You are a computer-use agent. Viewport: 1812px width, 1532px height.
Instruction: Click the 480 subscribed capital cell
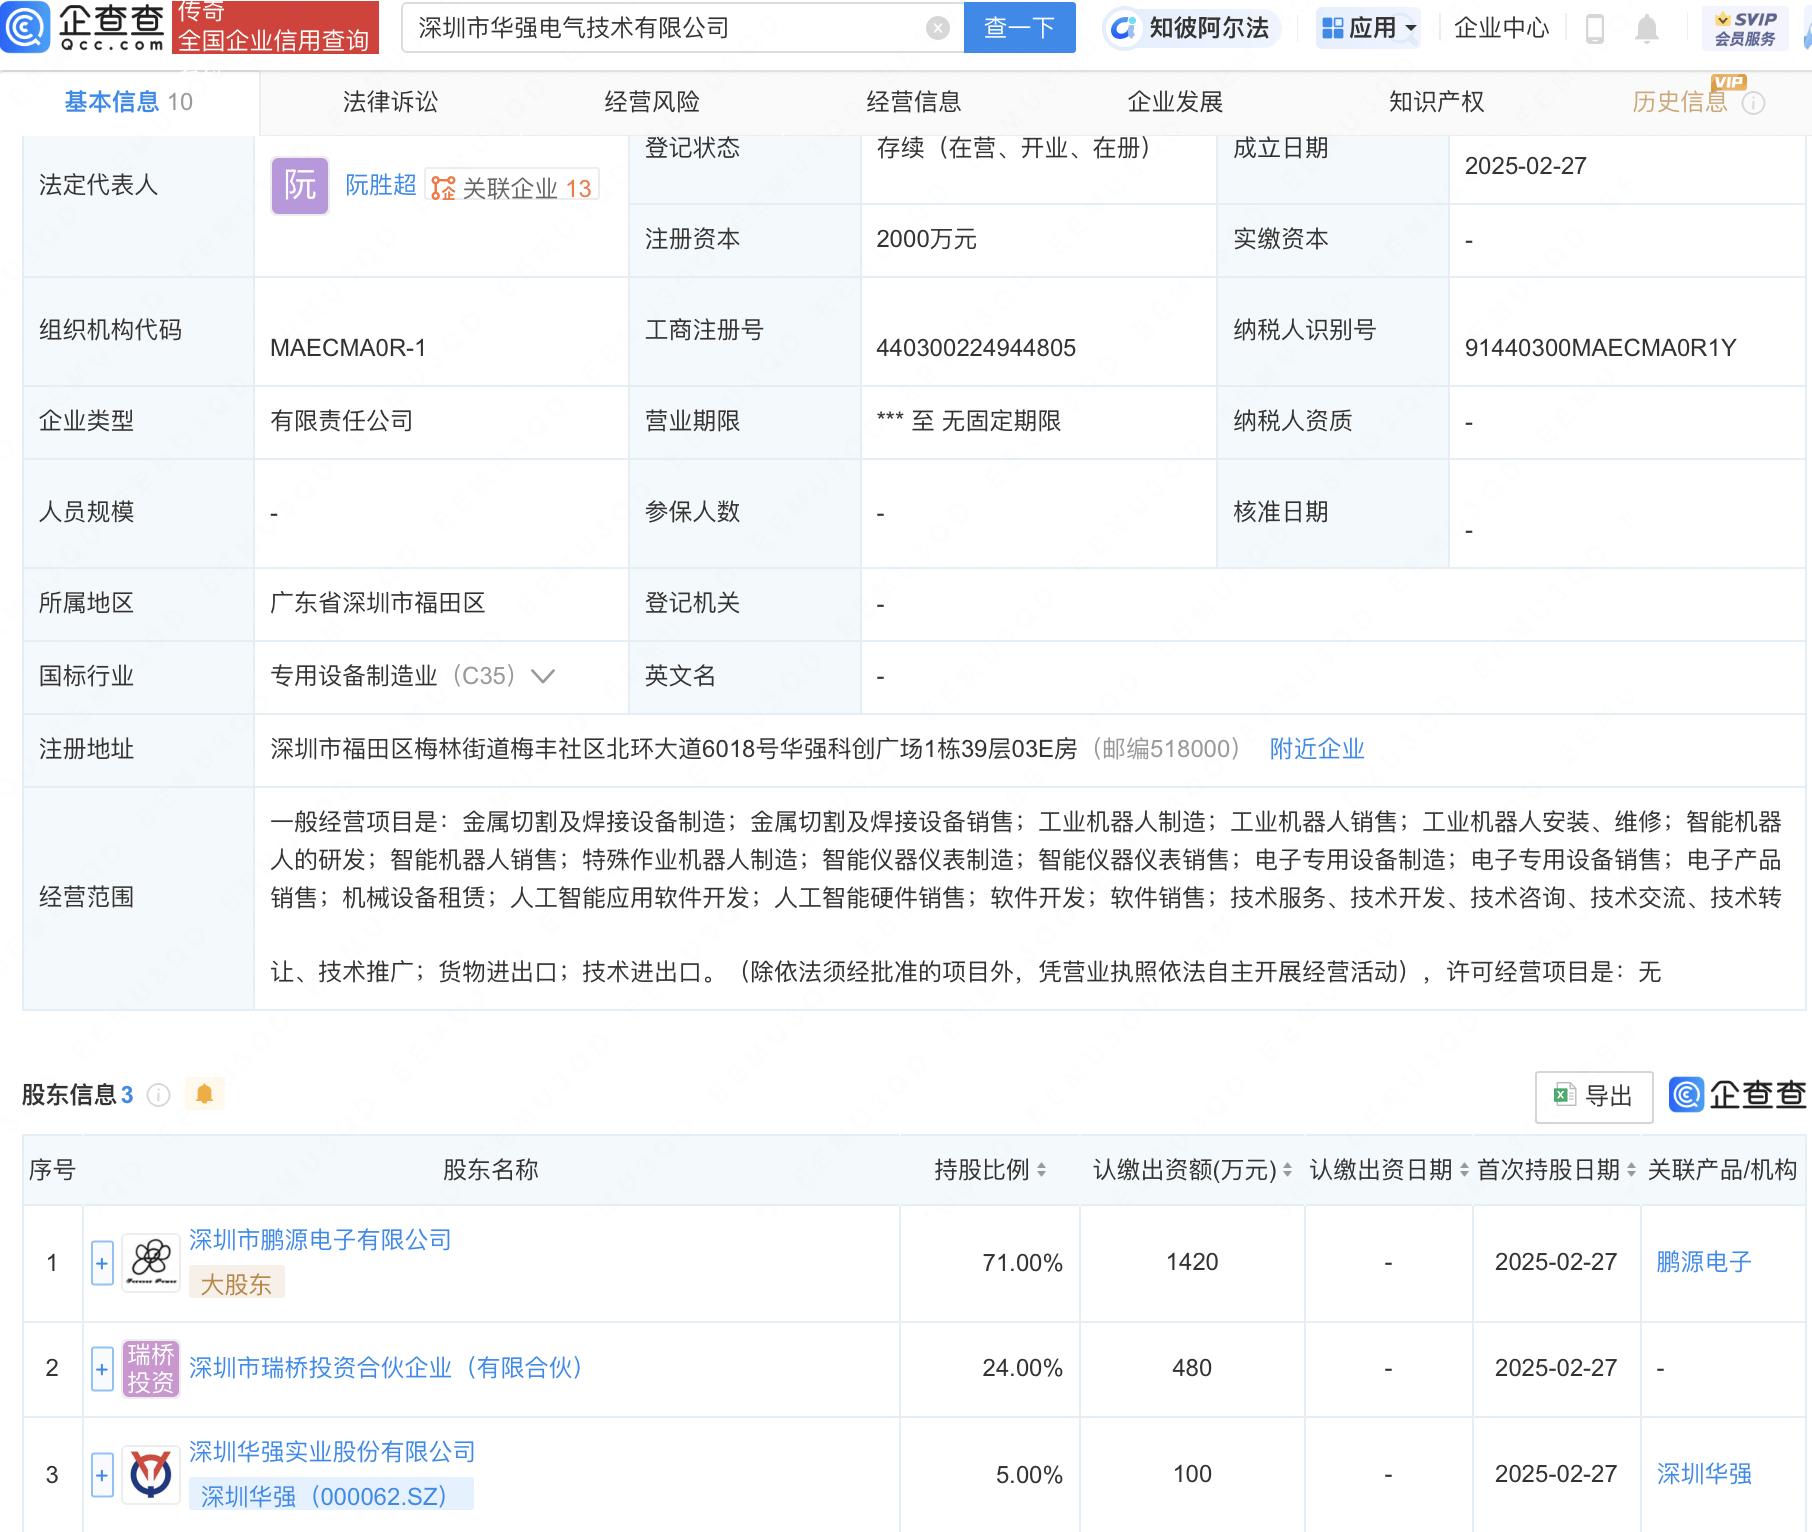[1192, 1368]
